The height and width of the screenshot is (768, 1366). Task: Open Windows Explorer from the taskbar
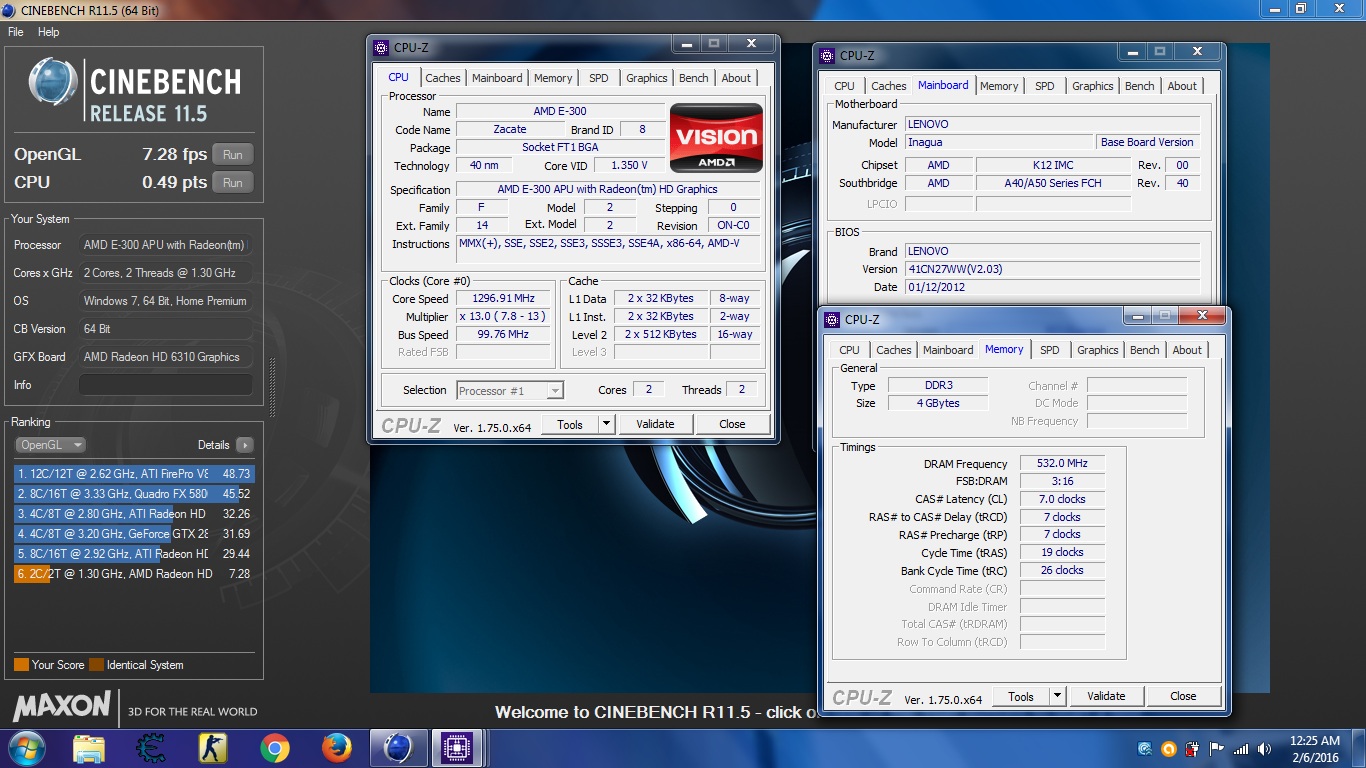[89, 748]
